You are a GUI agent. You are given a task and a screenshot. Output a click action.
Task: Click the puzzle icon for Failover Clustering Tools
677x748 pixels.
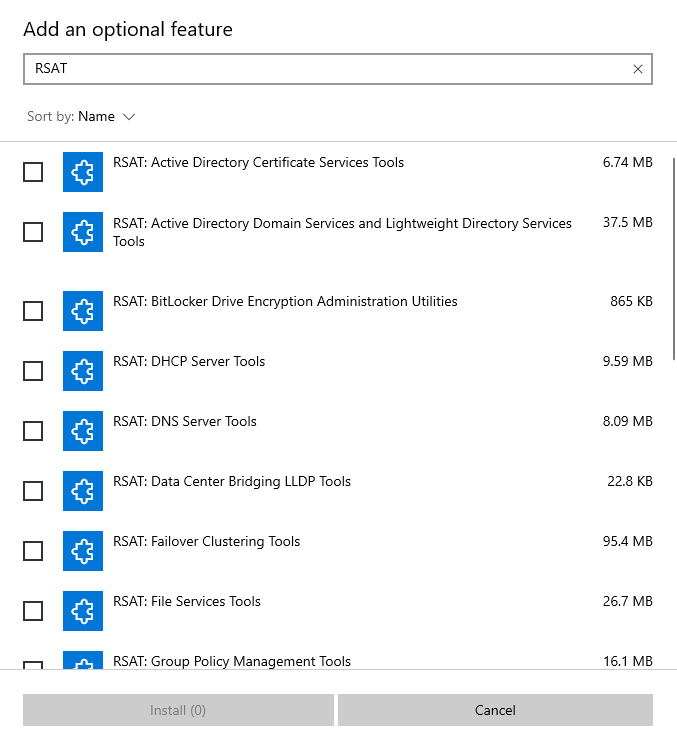83,551
